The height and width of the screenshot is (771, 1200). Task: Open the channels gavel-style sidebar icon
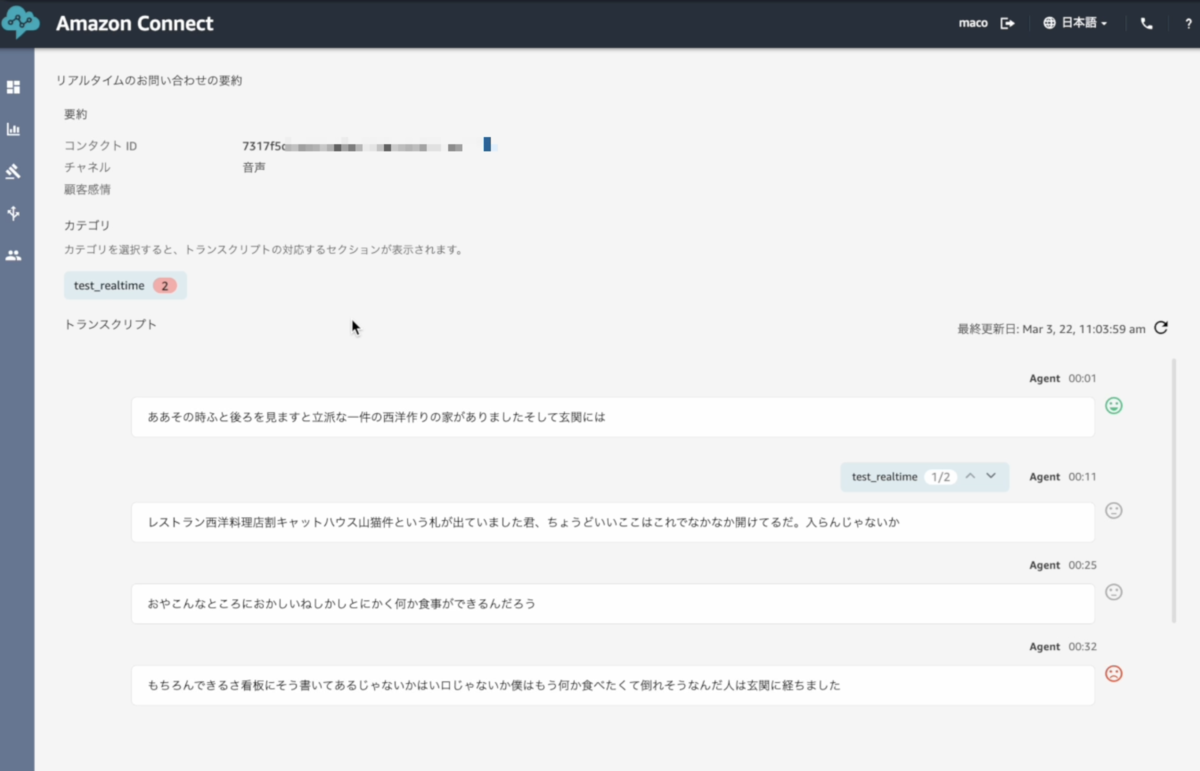[13, 171]
